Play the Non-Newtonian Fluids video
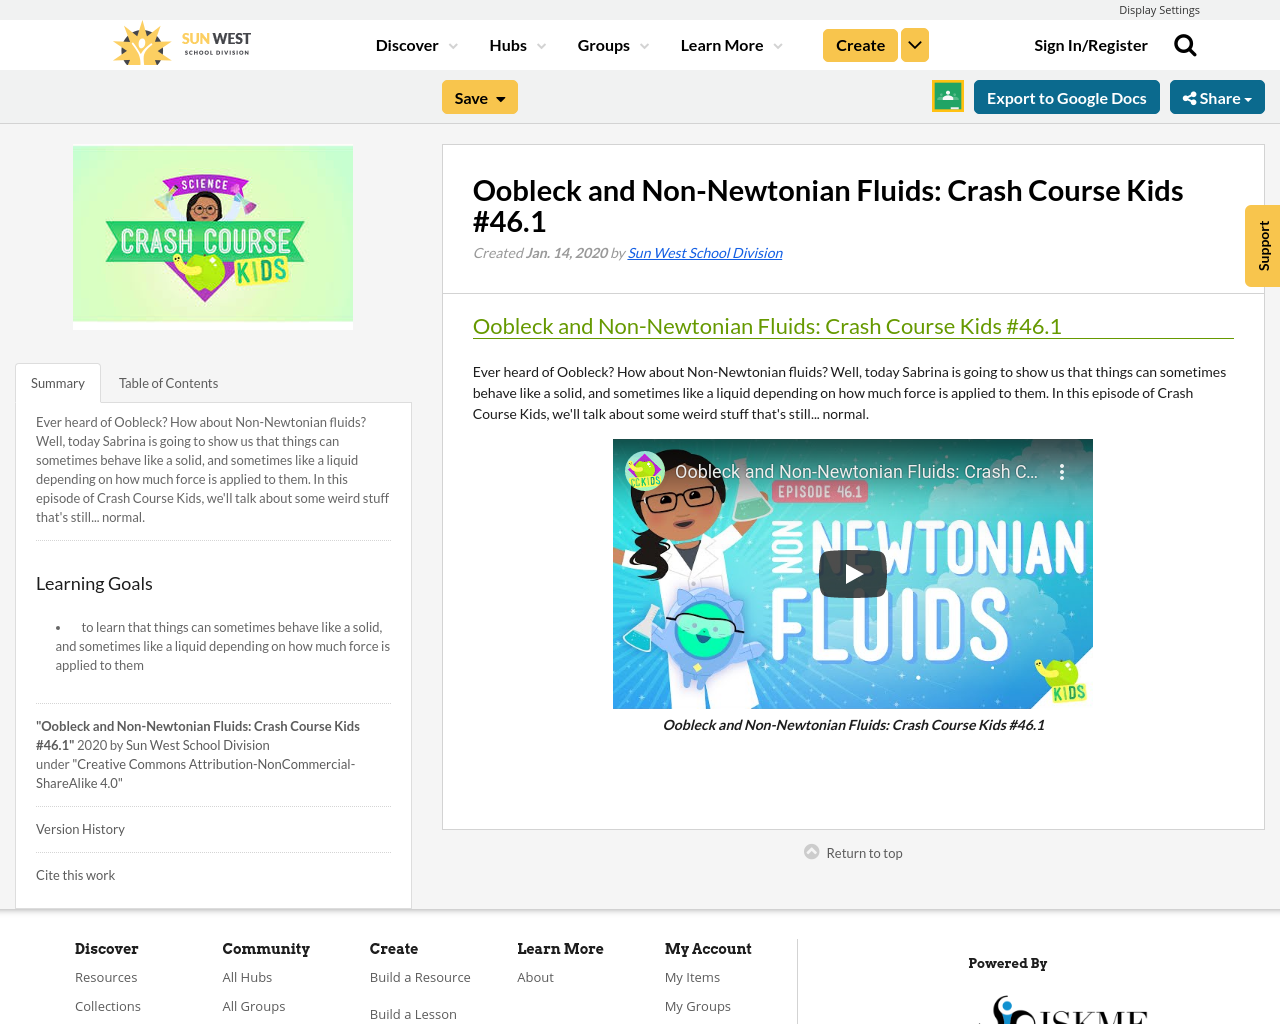Image resolution: width=1280 pixels, height=1024 pixels. (x=852, y=573)
